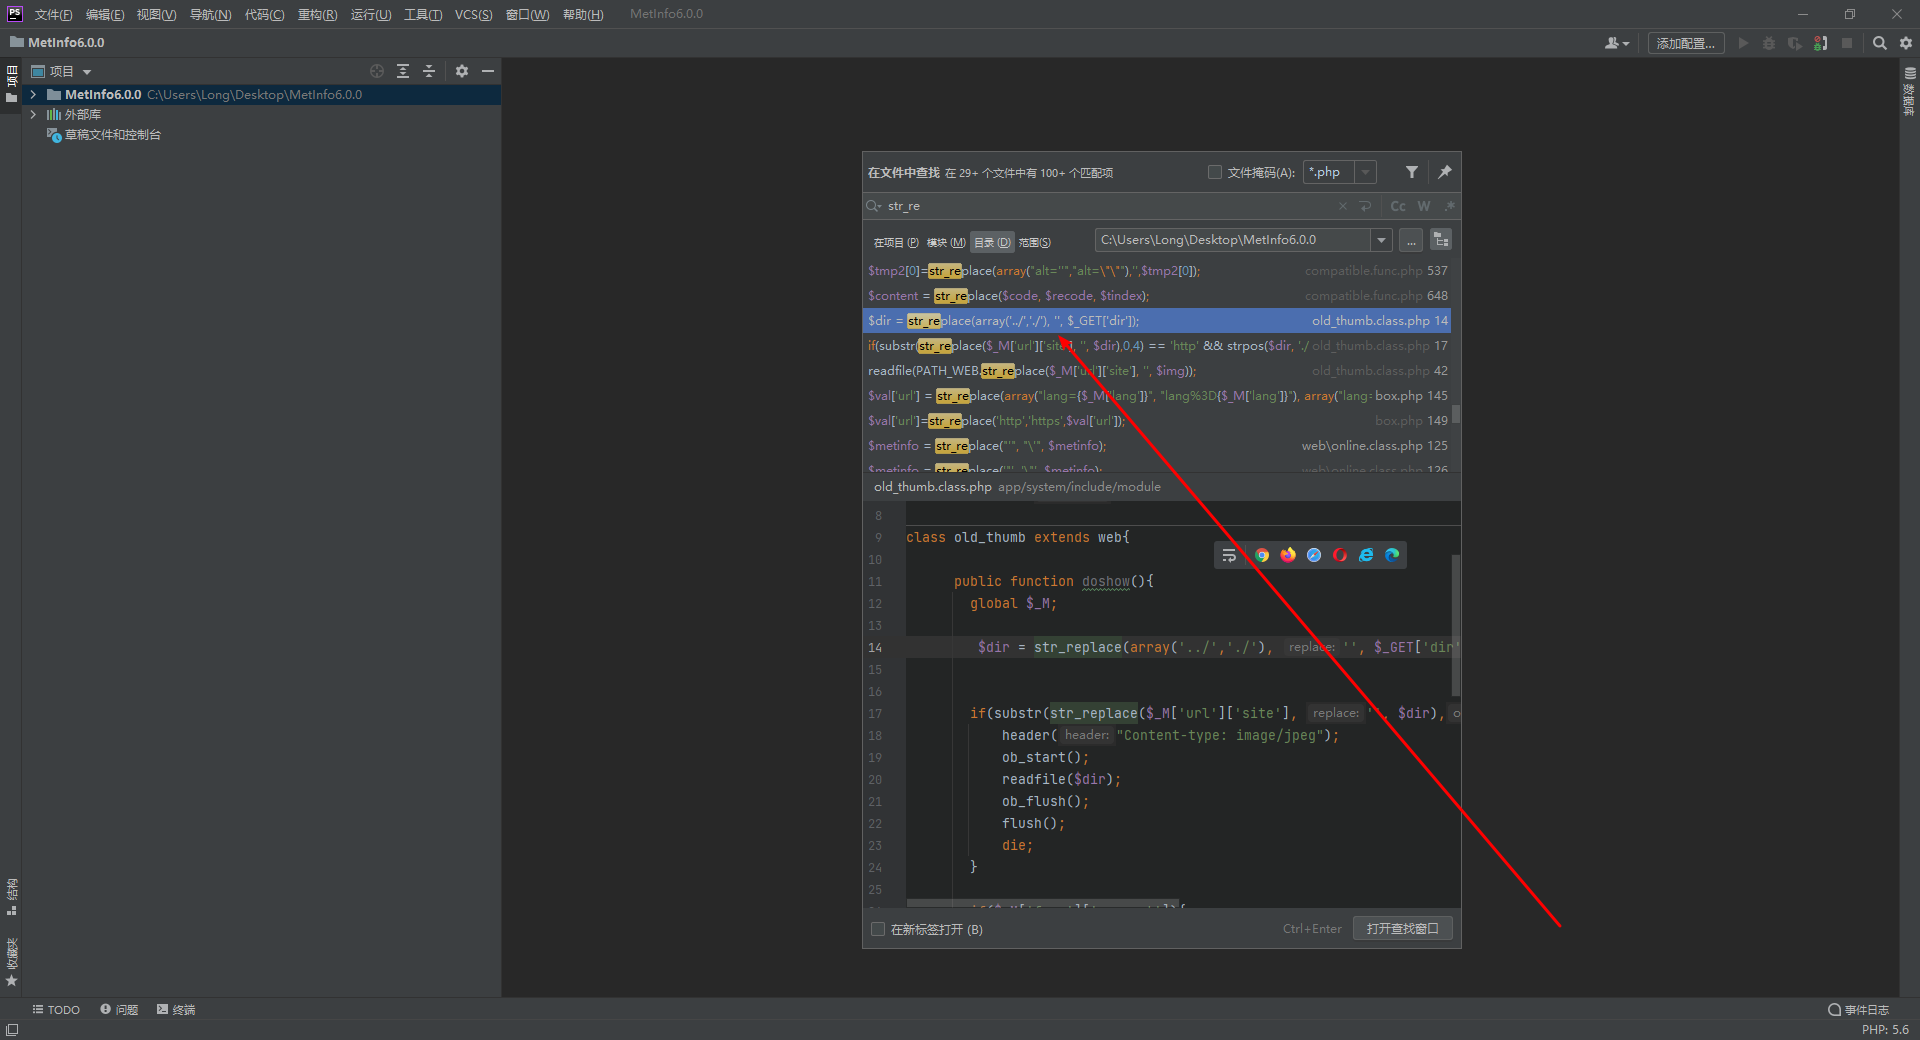Click the filter funnel icon in find dialog
Image resolution: width=1920 pixels, height=1040 pixels.
(1412, 172)
